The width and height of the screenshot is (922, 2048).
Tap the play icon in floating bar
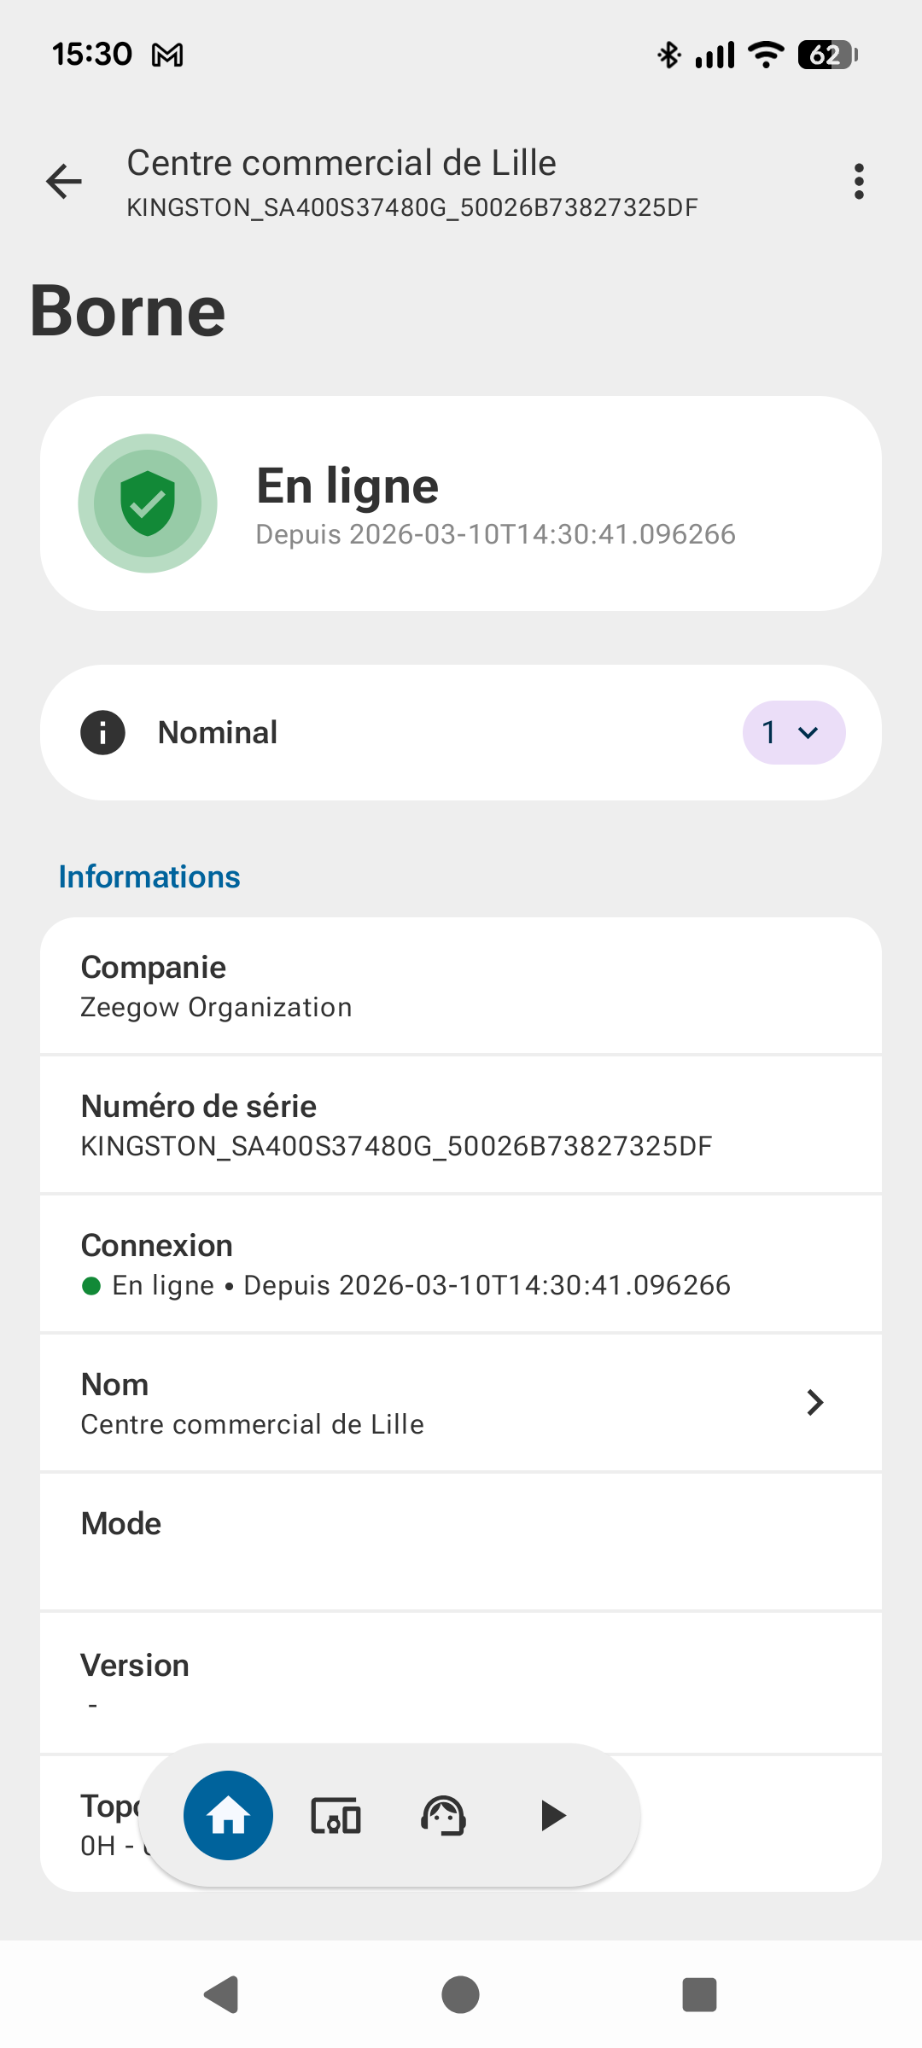[552, 1815]
